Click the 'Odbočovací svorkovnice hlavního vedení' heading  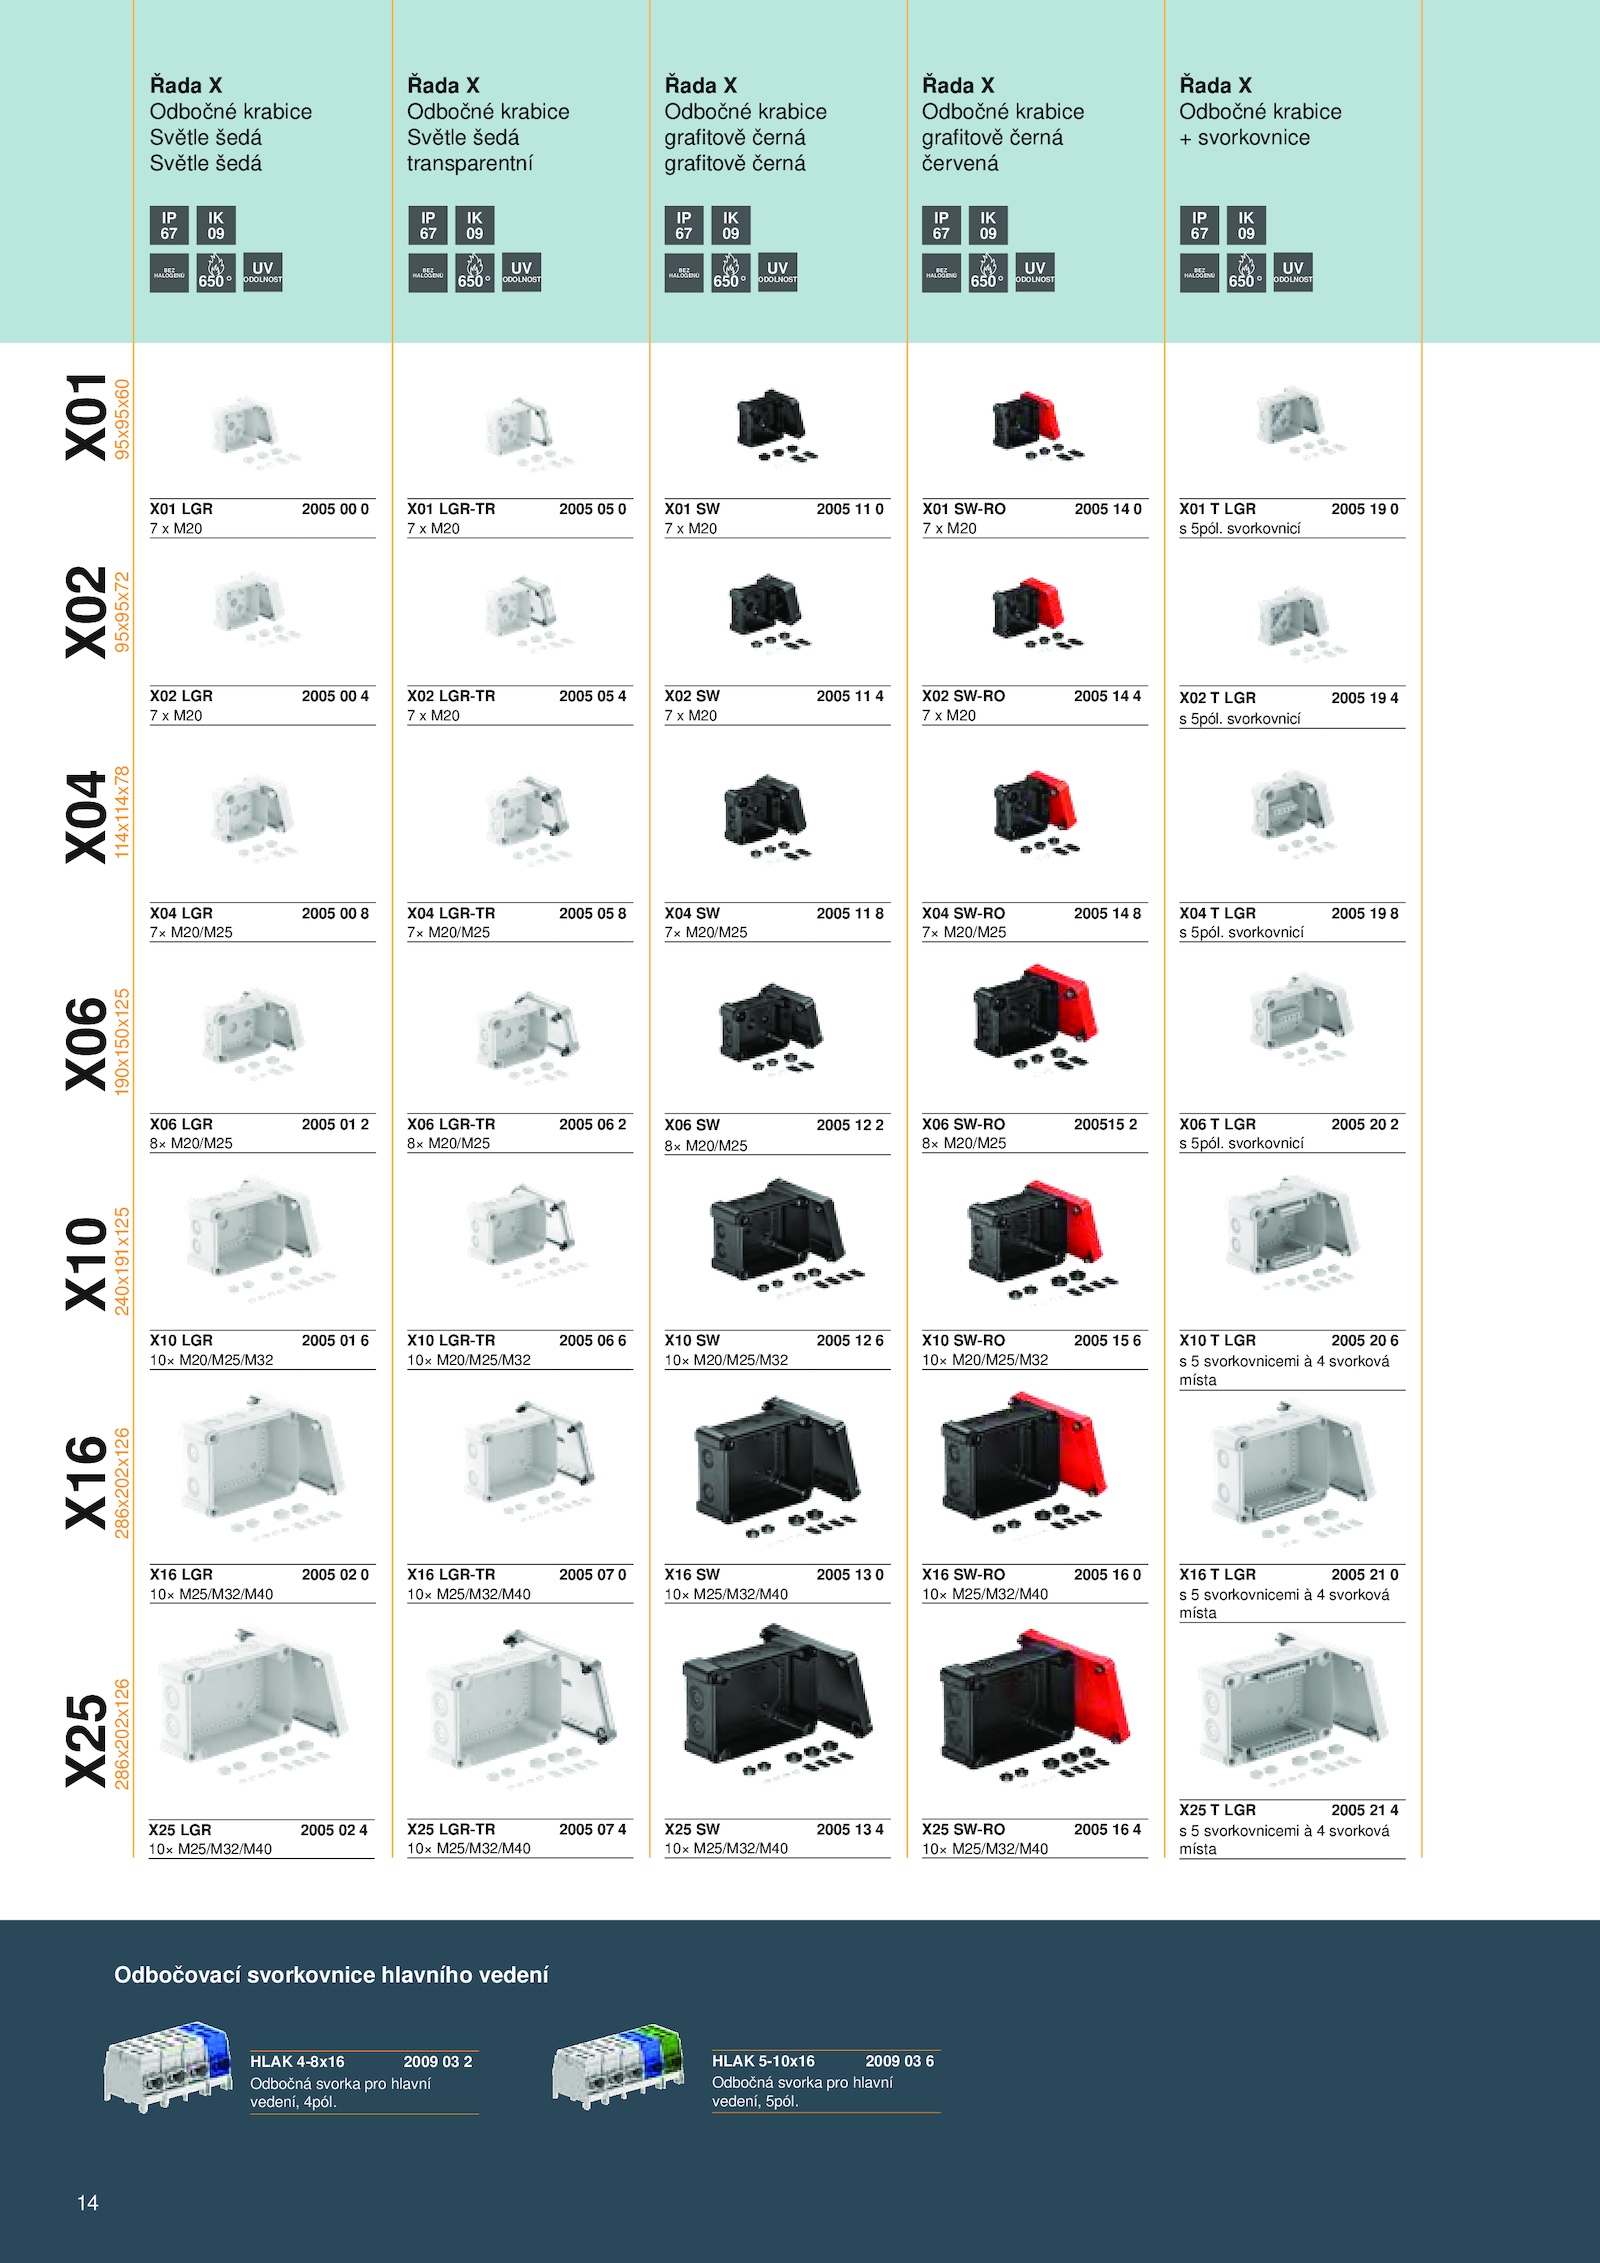click(x=331, y=1975)
